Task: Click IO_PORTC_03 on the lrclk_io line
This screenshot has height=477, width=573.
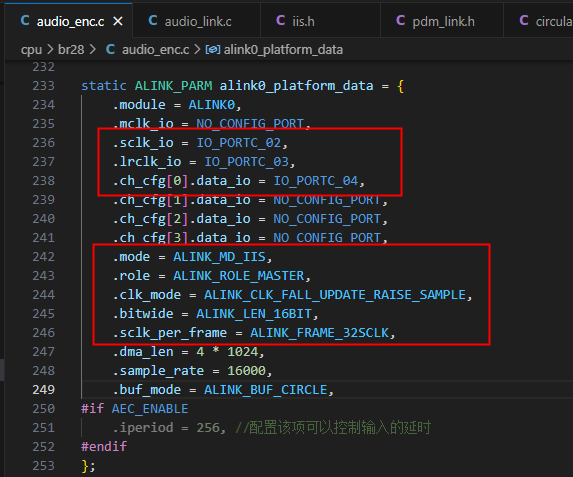Action: tap(246, 162)
